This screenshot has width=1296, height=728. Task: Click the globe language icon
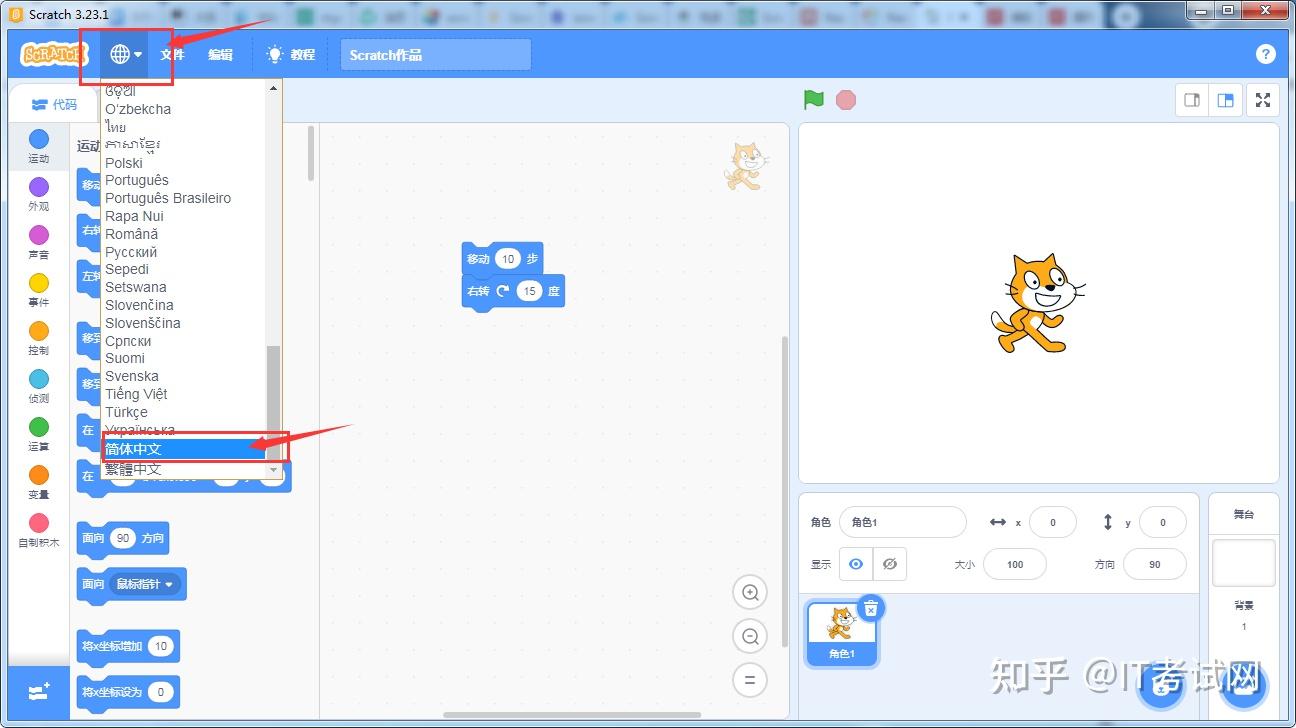tap(120, 54)
